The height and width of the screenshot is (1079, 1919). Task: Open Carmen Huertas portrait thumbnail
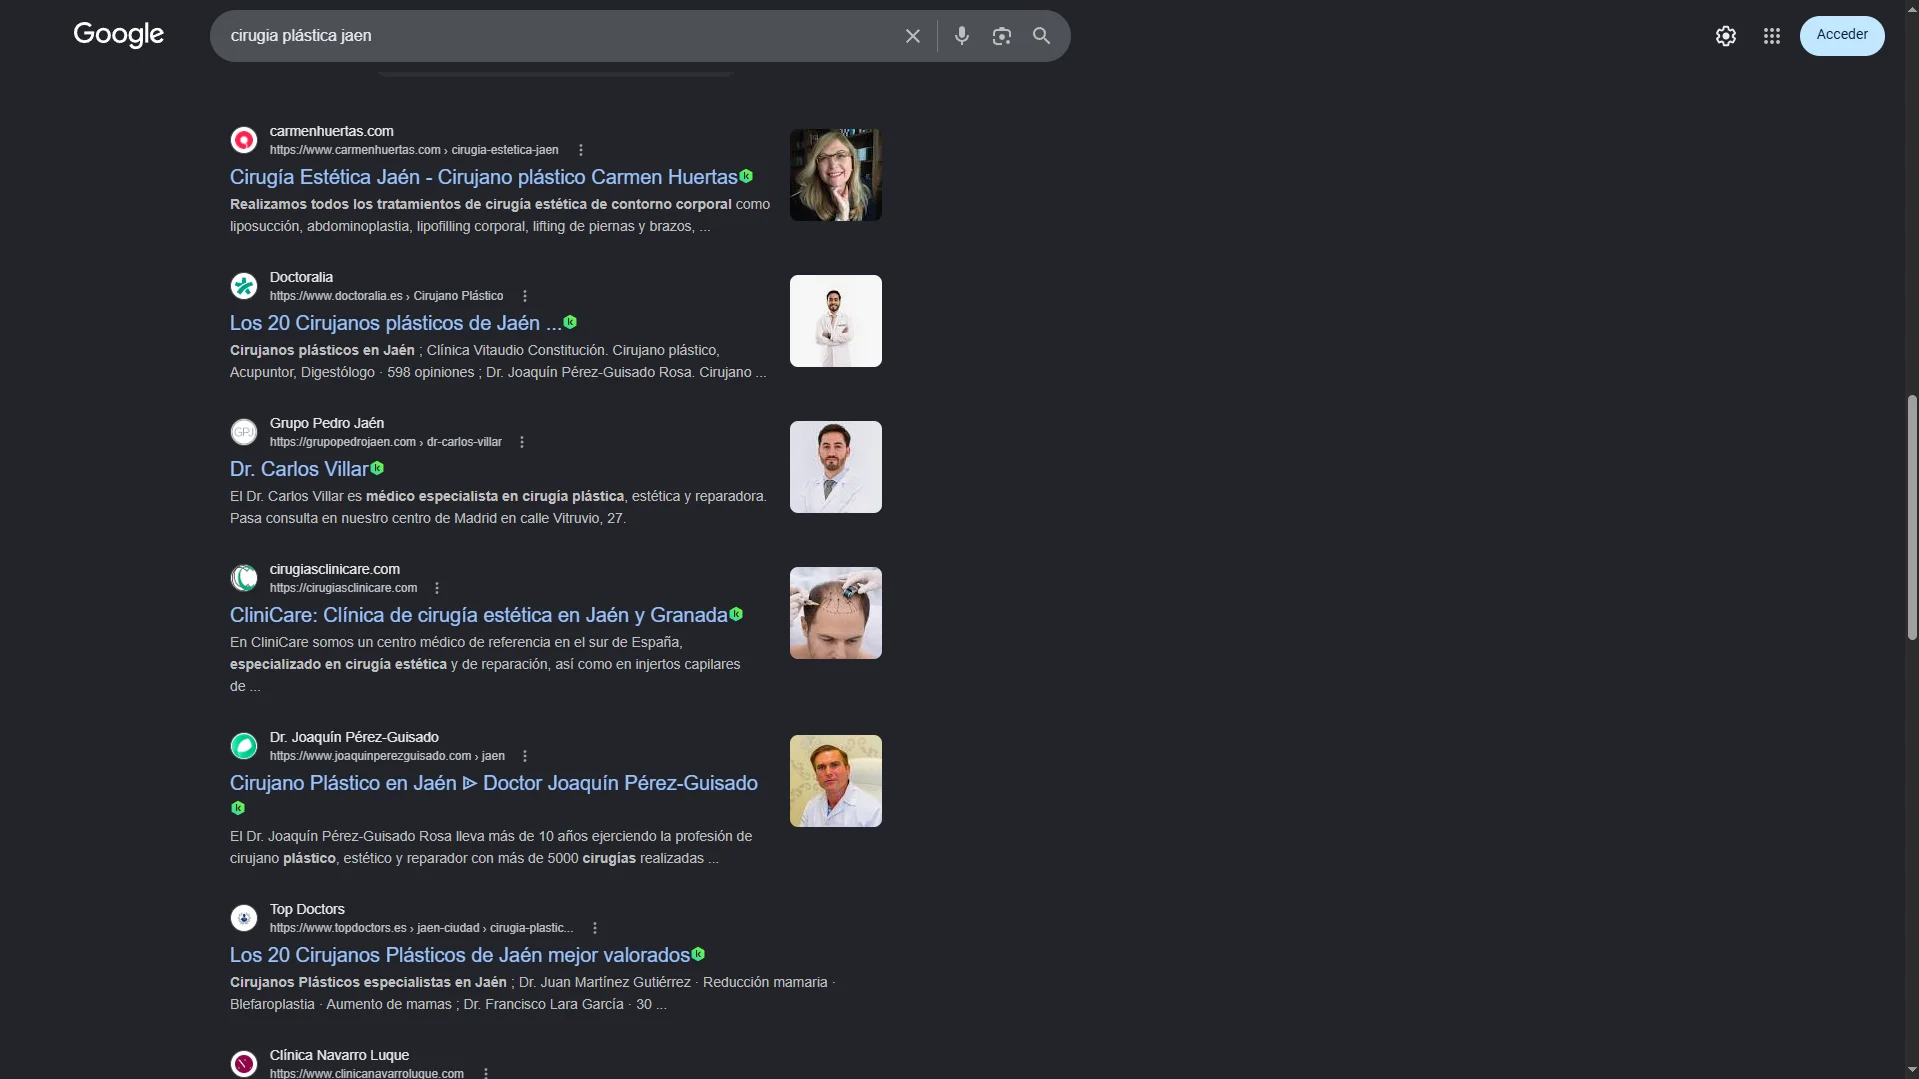[x=836, y=175]
